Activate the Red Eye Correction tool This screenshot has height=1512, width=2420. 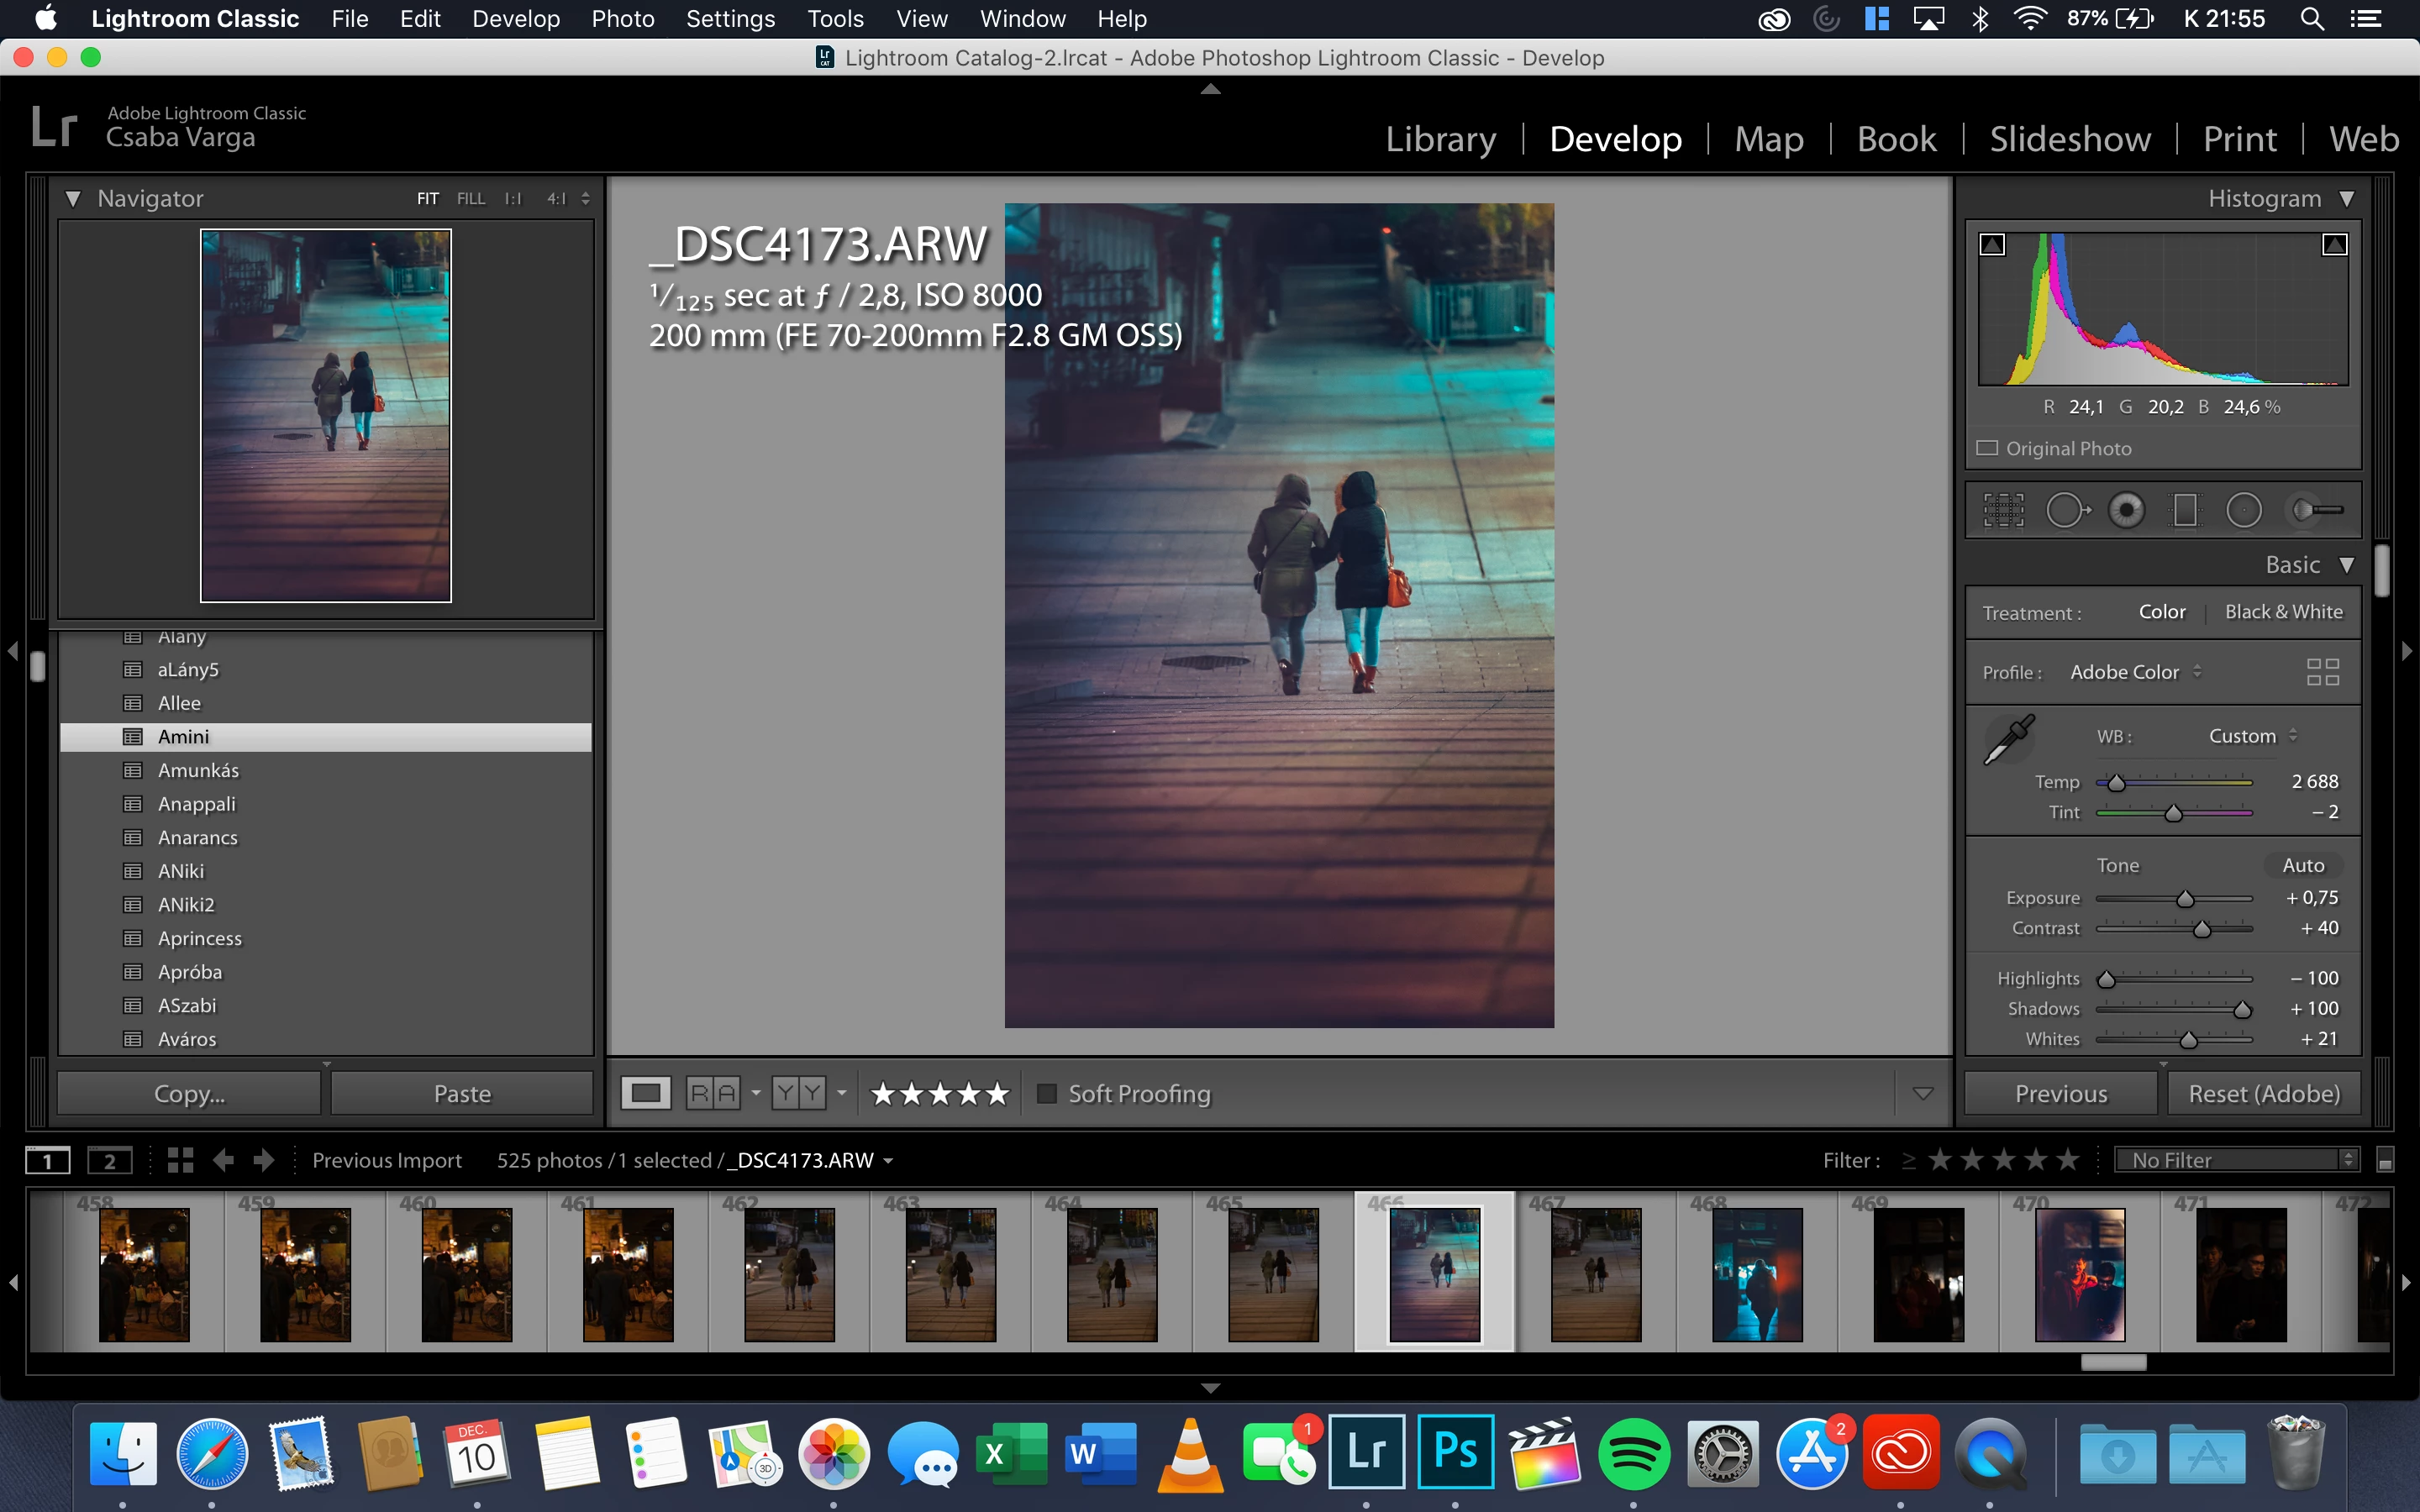[2126, 510]
